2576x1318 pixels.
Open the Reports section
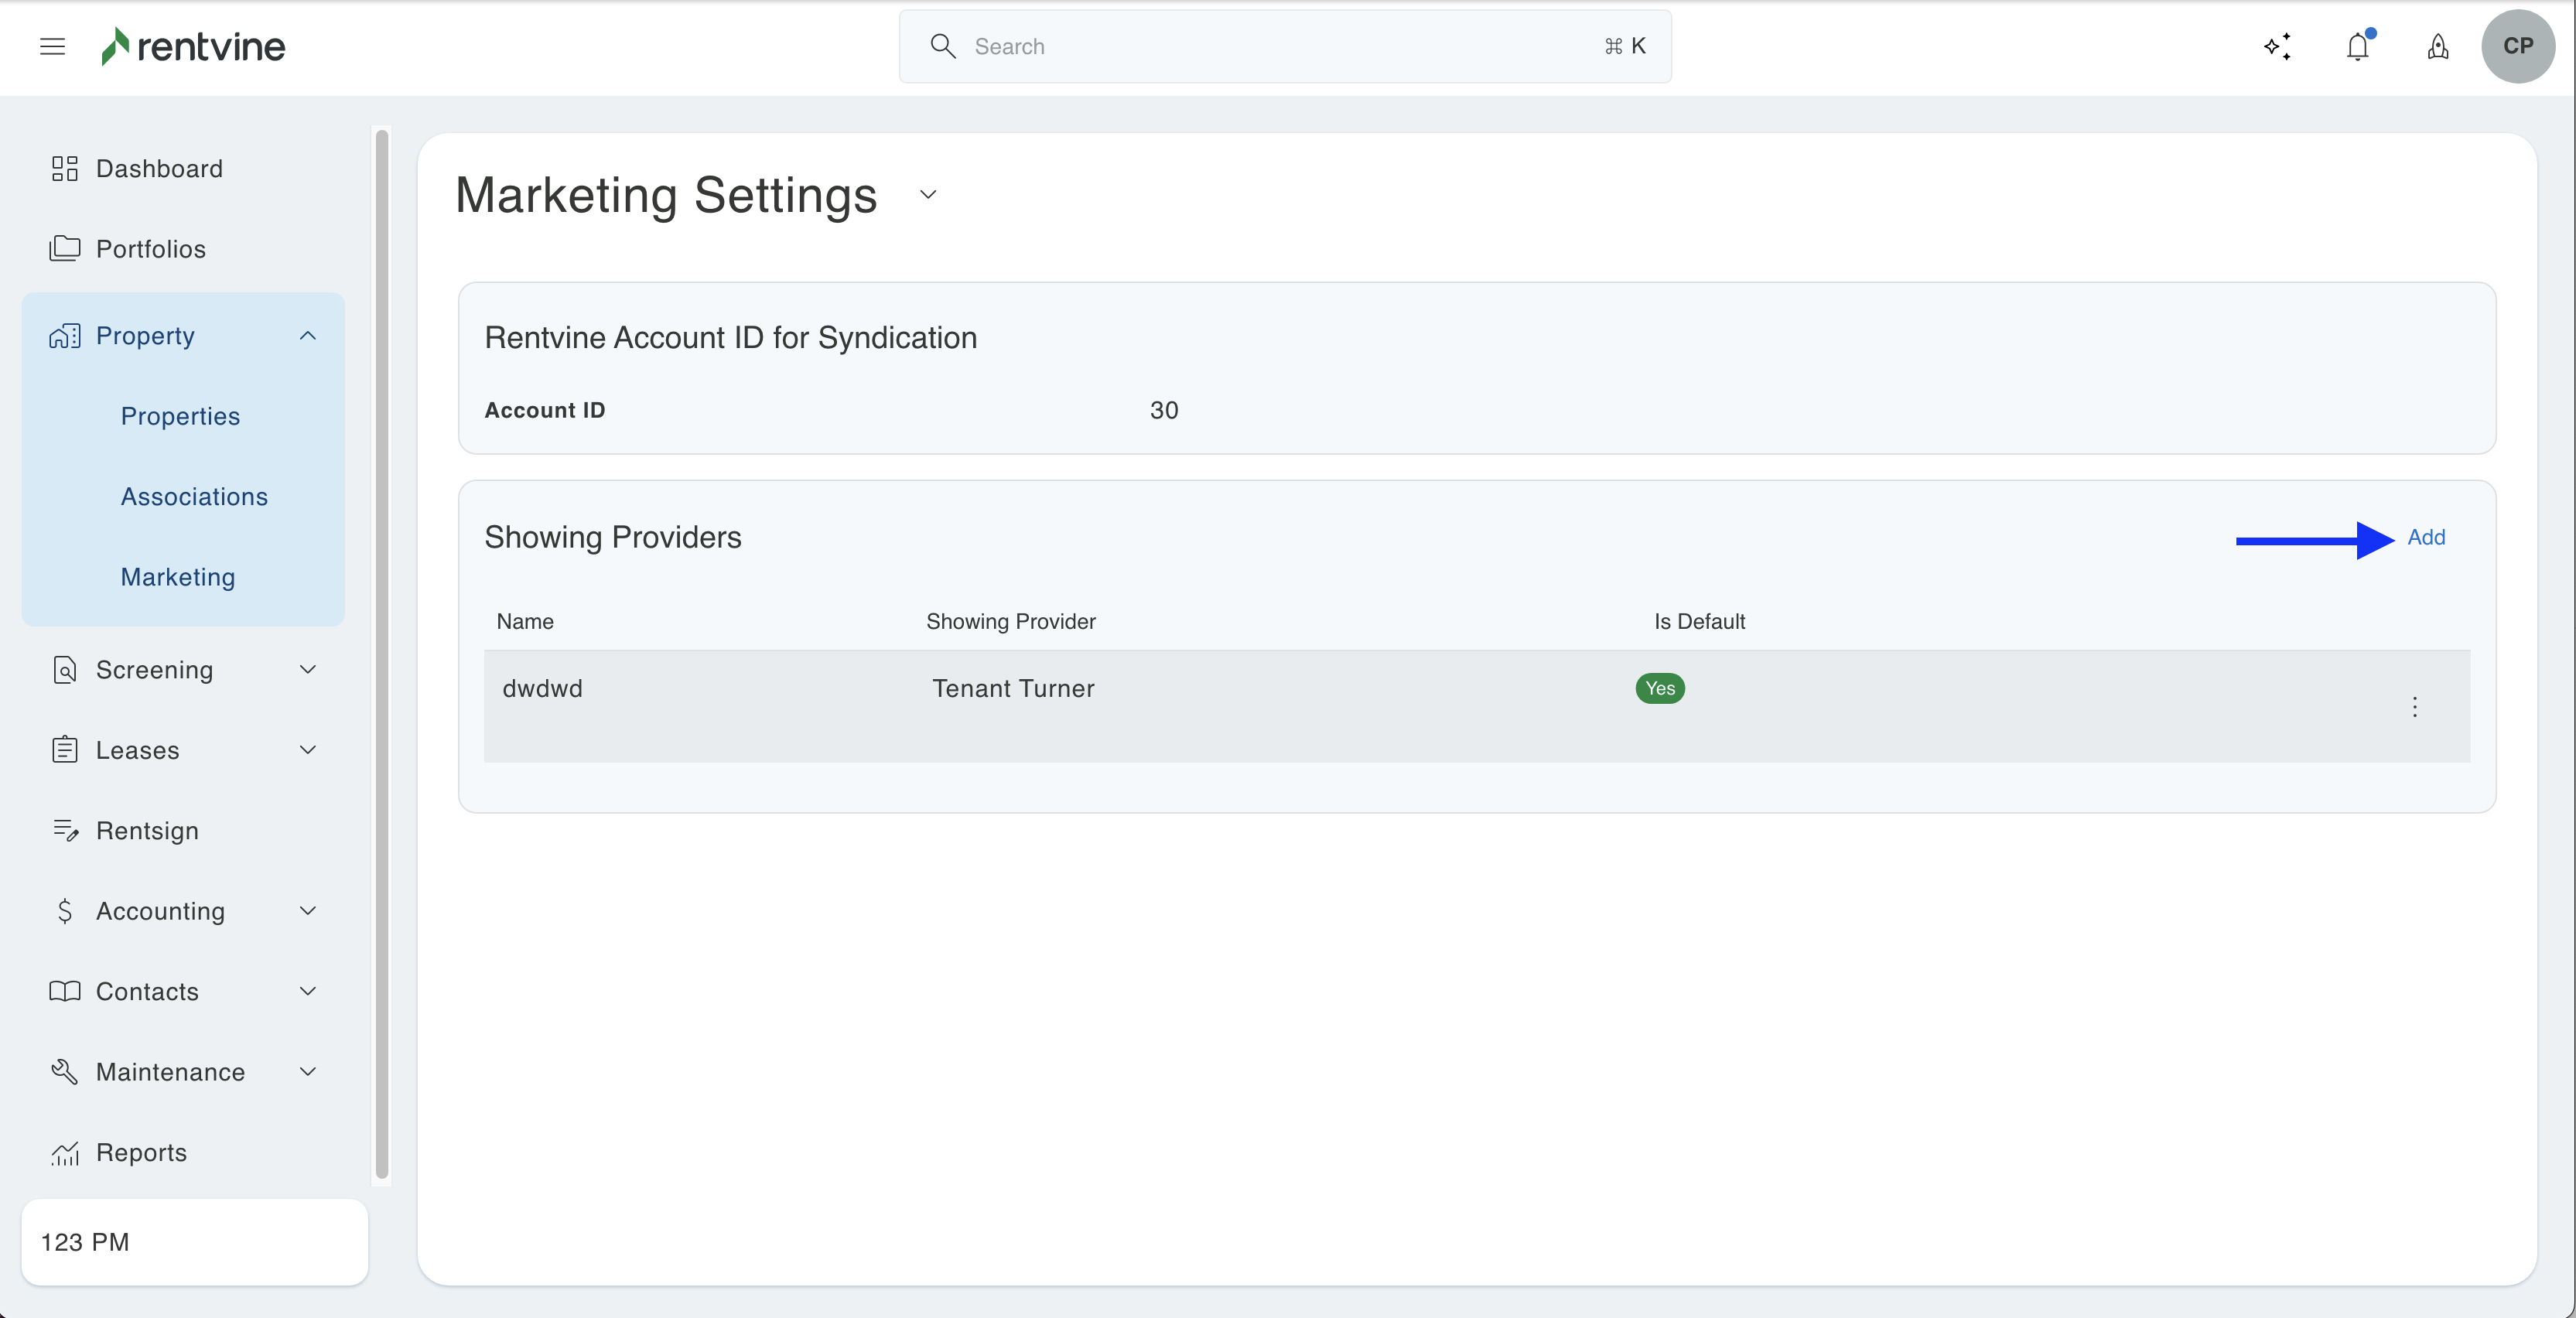point(140,1152)
